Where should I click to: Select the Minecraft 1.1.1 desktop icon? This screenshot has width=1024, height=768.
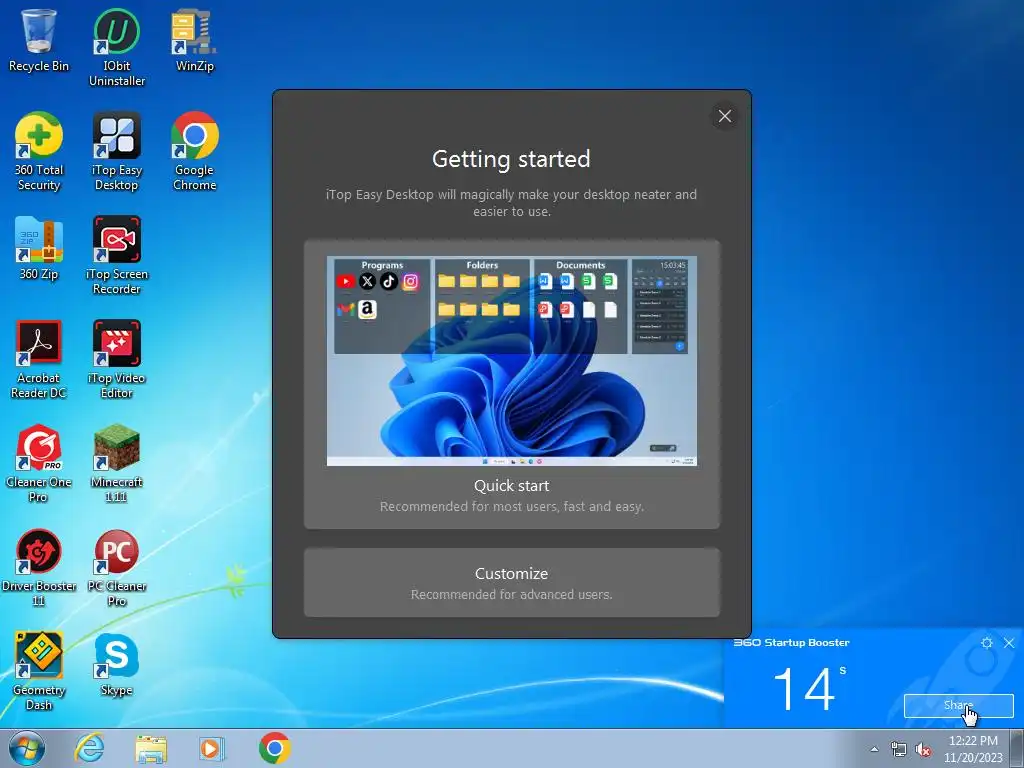pos(117,462)
